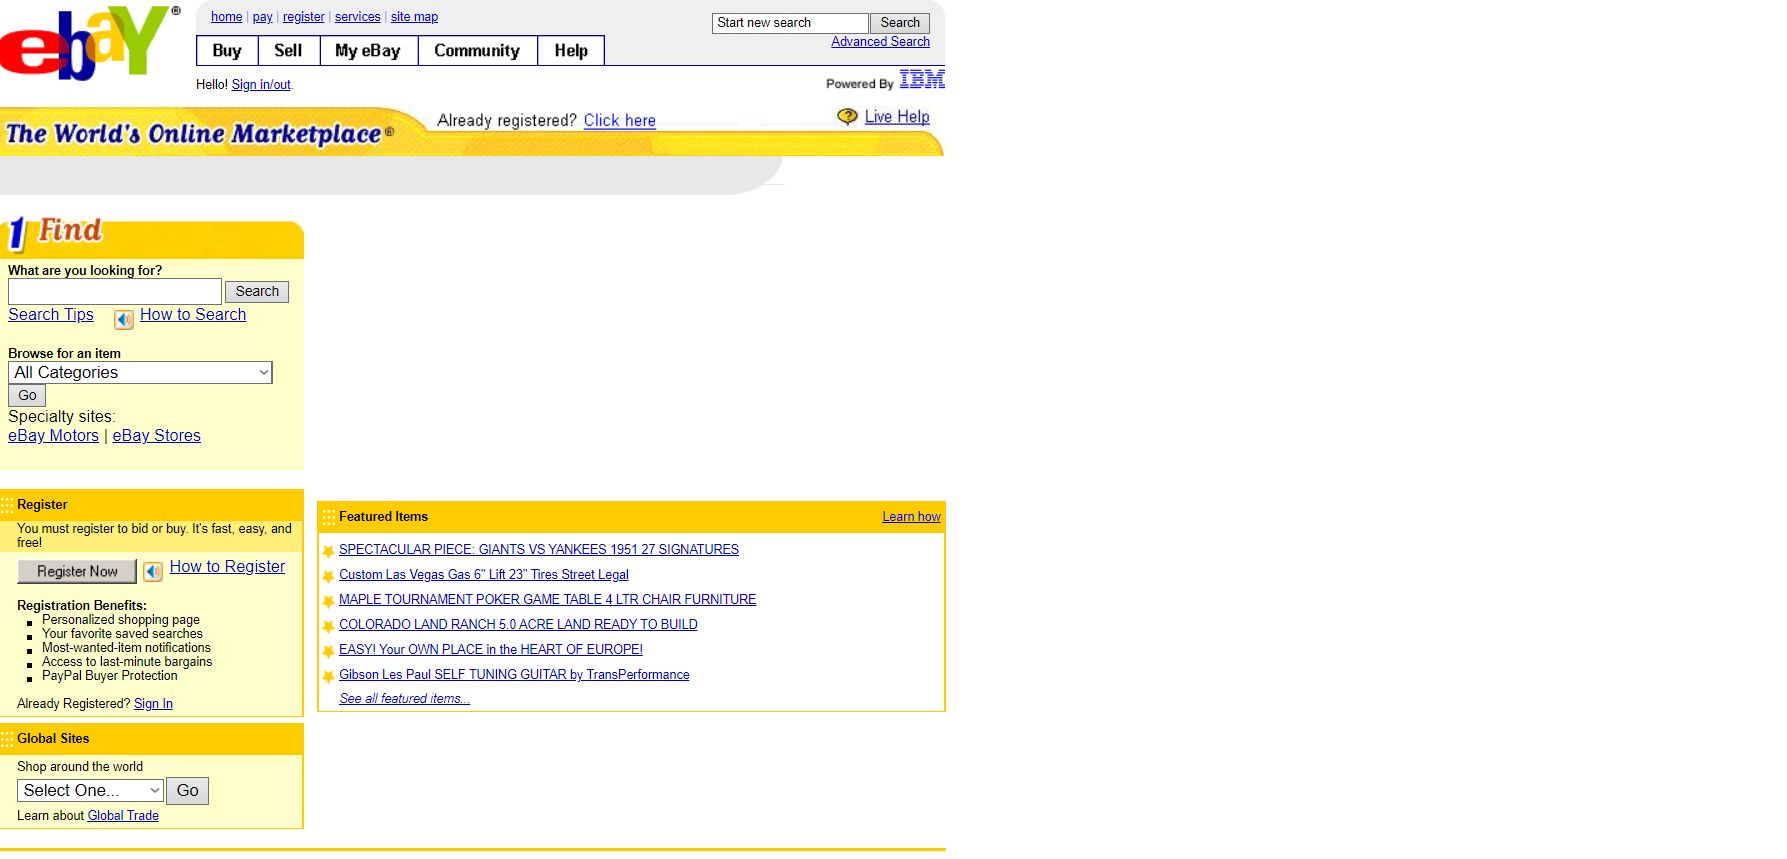Open the Gibson Les Paul SELF TUNING GUITAR listing
Viewport: 1787px width, 859px height.
(x=514, y=675)
